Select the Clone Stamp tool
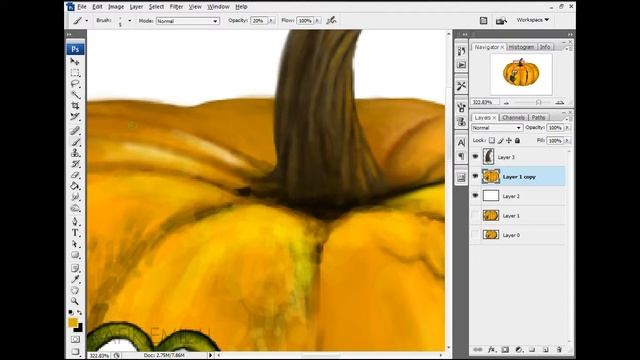Screen dimensions: 640x360 pyautogui.click(x=75, y=153)
